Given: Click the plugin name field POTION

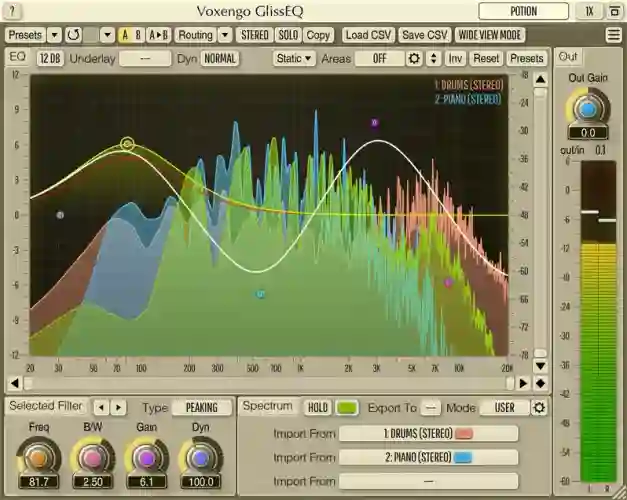Looking at the screenshot, I should [x=523, y=11].
